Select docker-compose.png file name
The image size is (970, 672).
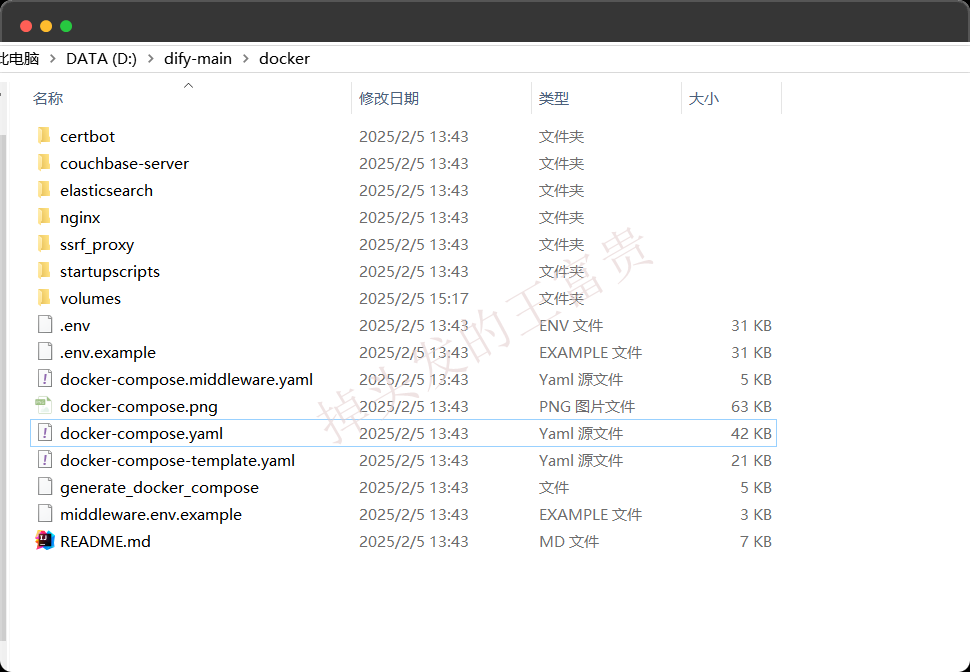(x=139, y=407)
